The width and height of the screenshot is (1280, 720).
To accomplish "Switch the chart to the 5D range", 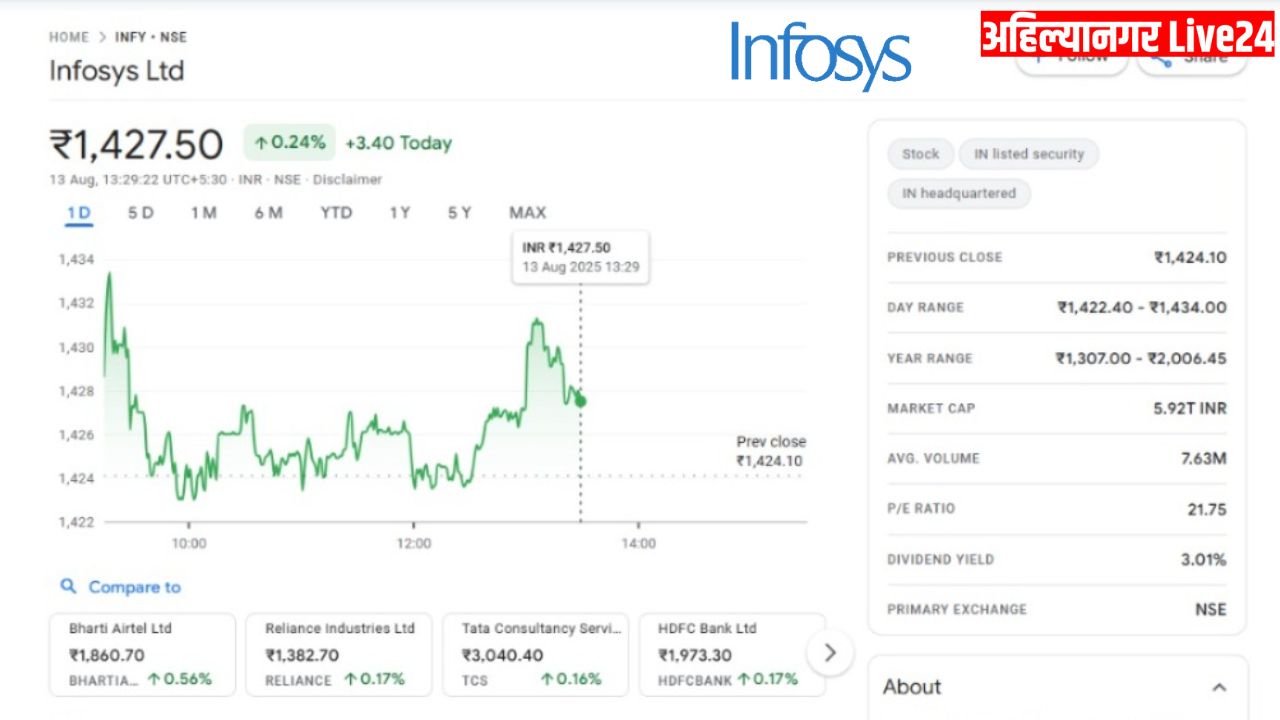I will point(141,212).
